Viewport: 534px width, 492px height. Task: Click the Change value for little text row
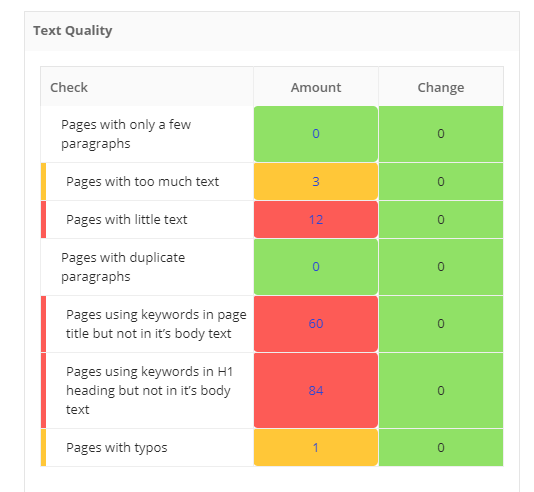[x=441, y=220]
